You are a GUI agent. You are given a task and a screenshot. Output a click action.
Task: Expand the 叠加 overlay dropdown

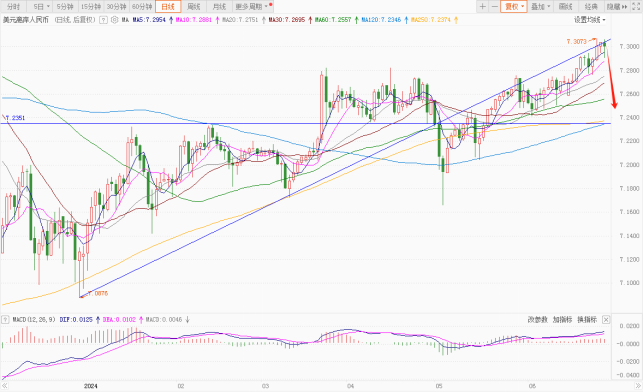coord(540,7)
